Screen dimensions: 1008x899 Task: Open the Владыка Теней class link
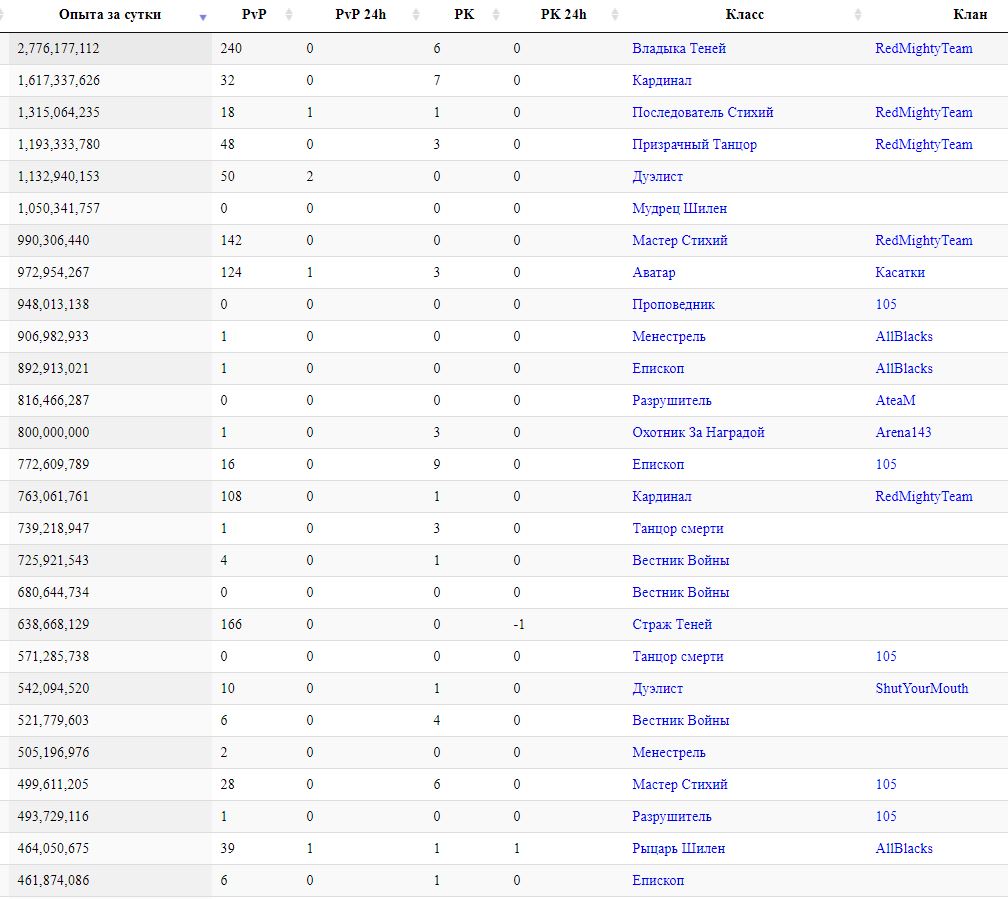coord(679,48)
